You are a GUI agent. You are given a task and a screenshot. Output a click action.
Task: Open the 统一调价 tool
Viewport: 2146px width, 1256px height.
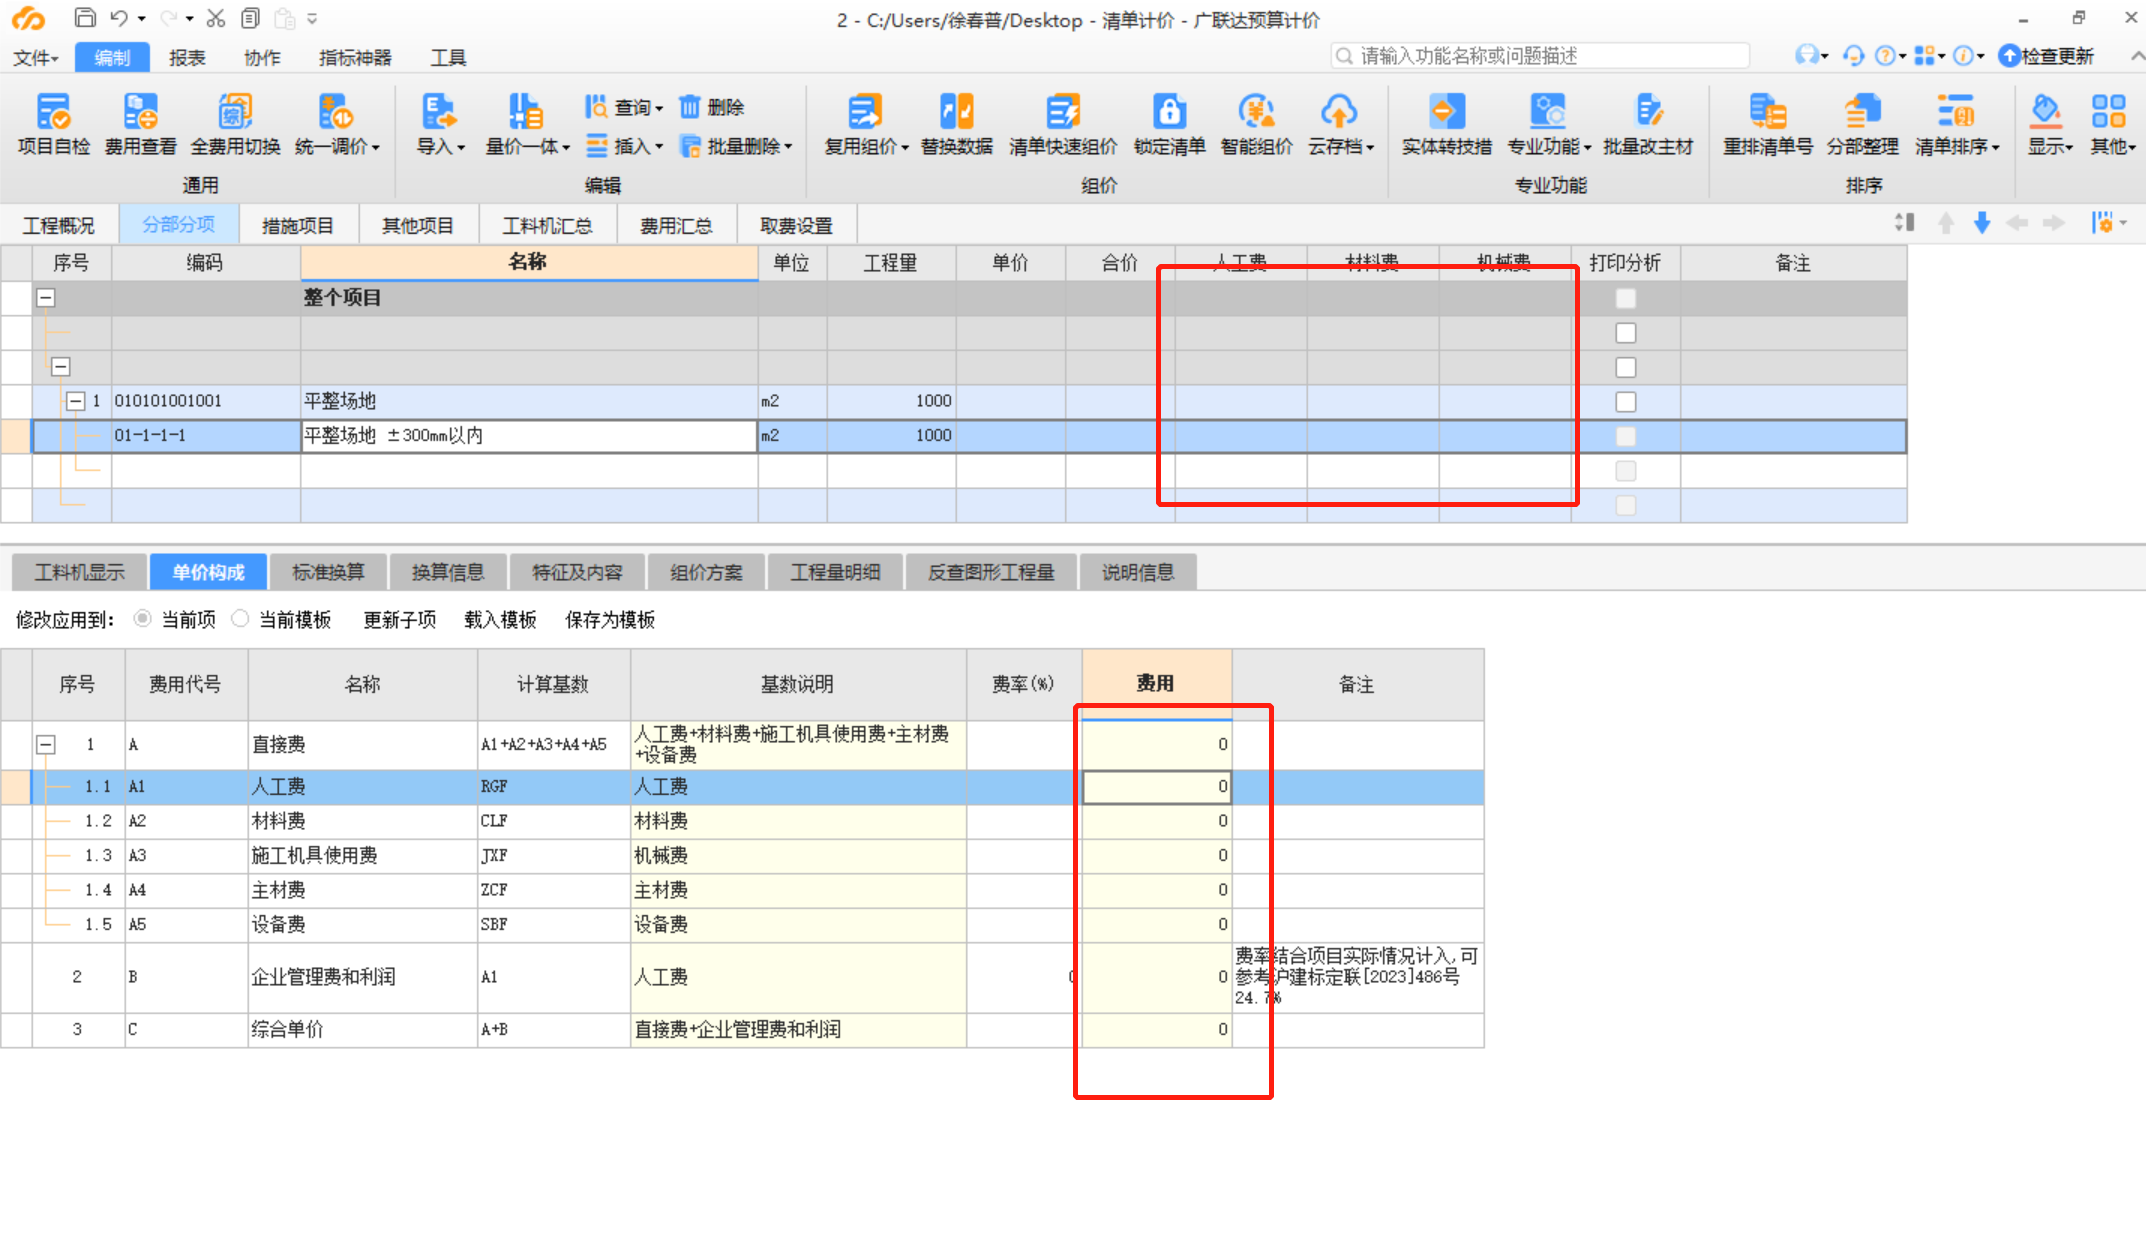point(337,124)
